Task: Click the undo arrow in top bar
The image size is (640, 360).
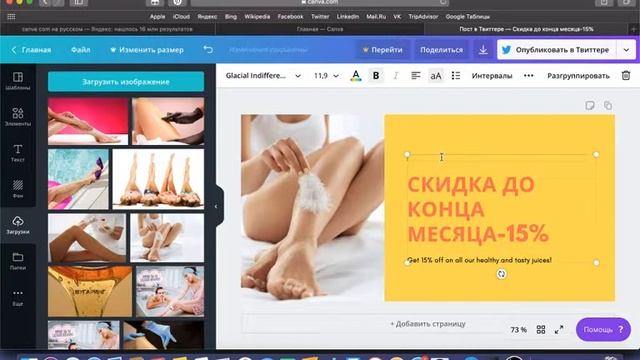Action: (208, 50)
